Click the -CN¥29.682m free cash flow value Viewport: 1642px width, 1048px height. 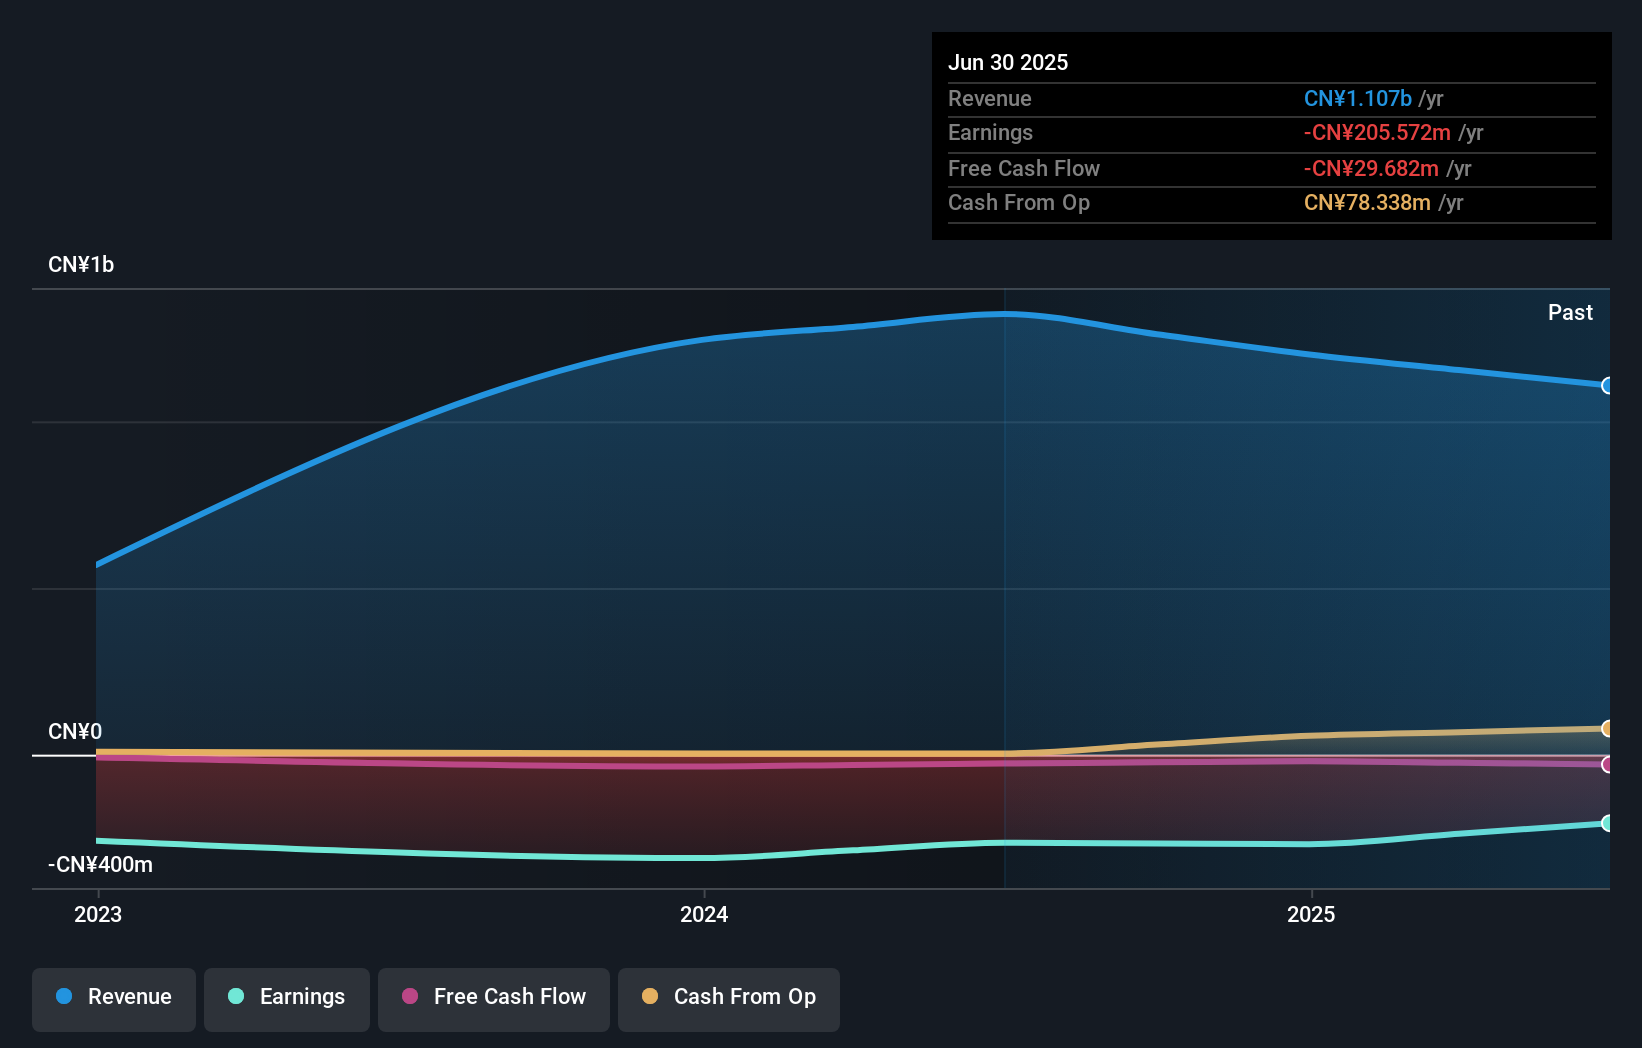point(1371,168)
